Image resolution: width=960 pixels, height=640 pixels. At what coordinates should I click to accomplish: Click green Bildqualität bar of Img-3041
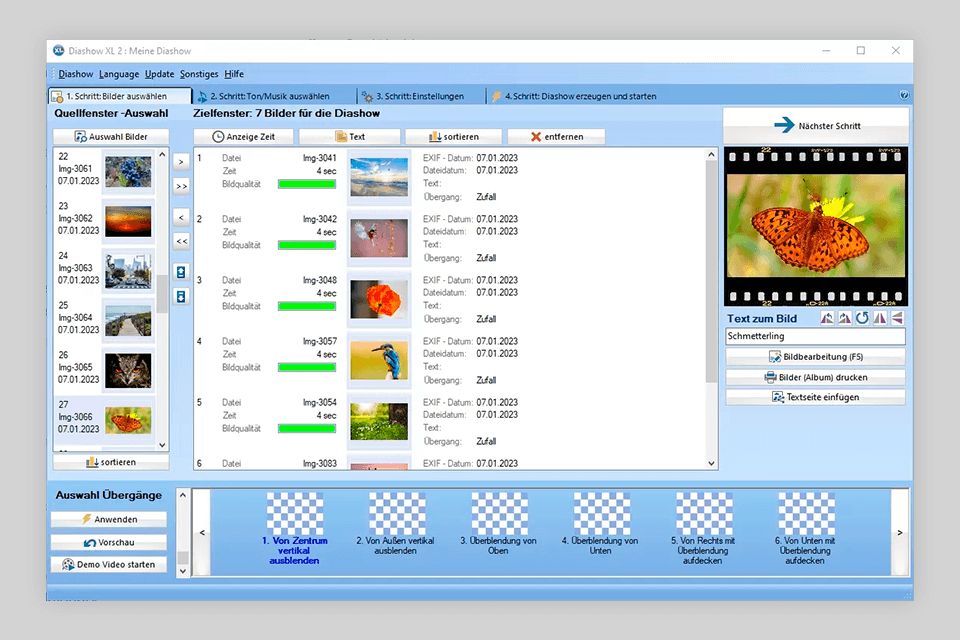tap(307, 184)
